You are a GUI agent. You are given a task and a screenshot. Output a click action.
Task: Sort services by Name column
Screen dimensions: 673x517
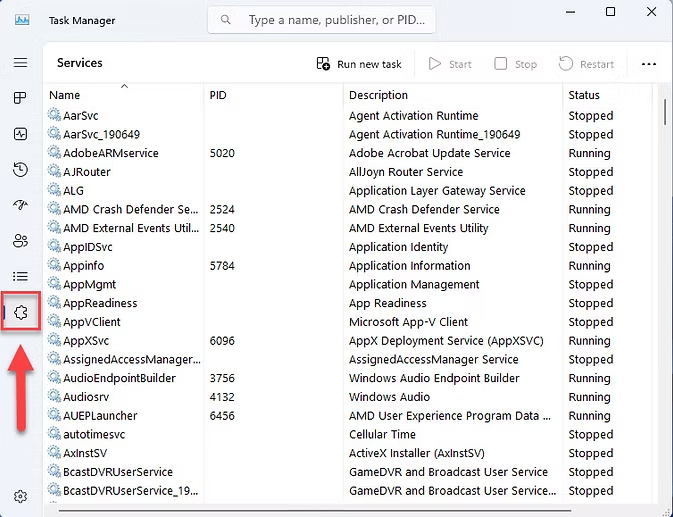(65, 95)
